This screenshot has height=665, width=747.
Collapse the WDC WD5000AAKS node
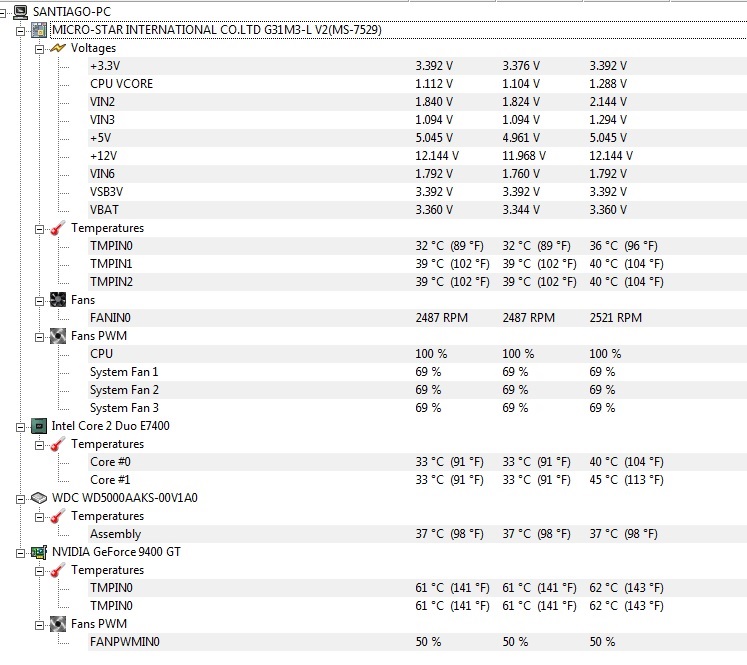coord(20,499)
